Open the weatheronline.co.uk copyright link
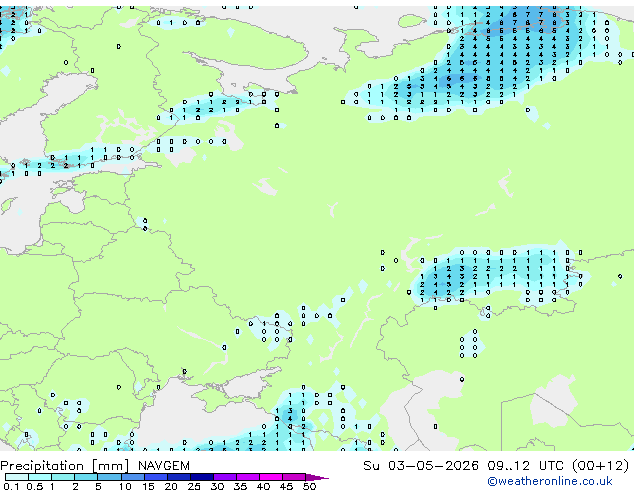 [550, 481]
